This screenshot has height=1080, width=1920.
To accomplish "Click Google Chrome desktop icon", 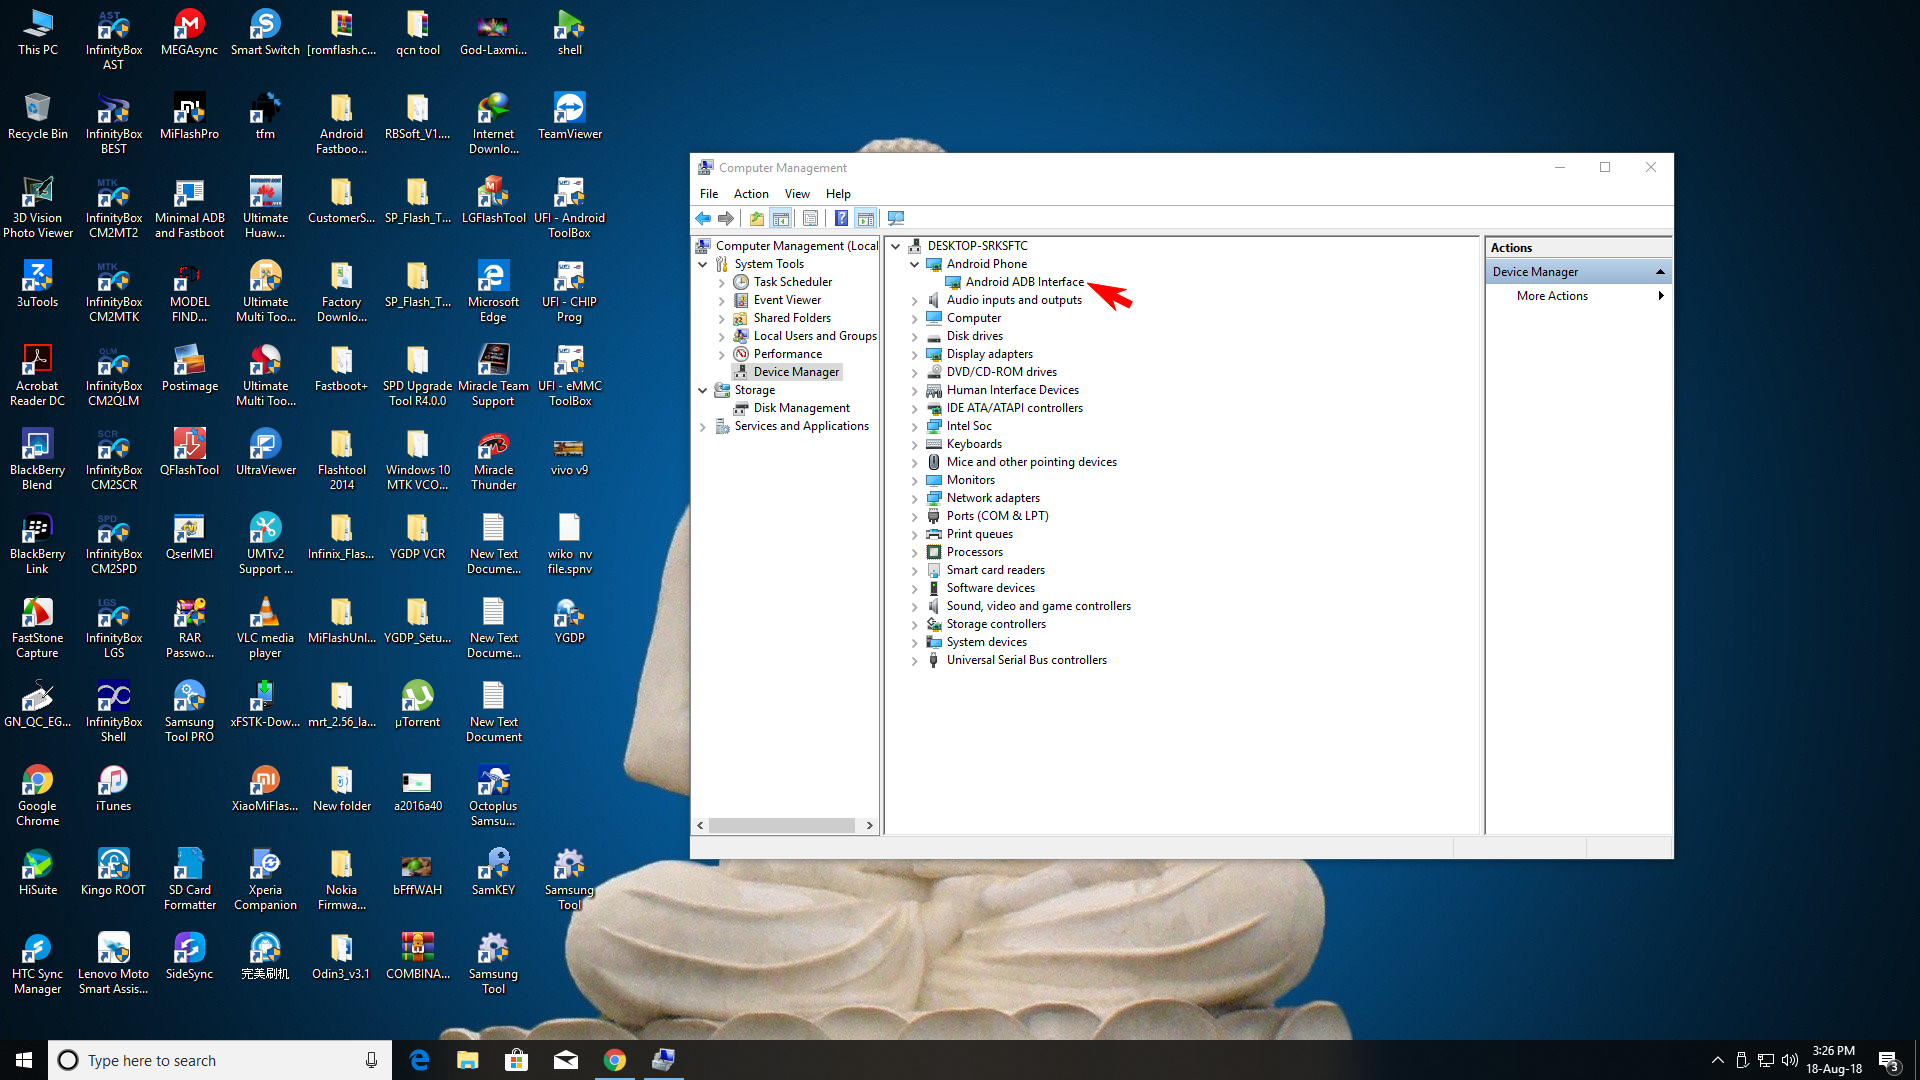I will point(38,795).
